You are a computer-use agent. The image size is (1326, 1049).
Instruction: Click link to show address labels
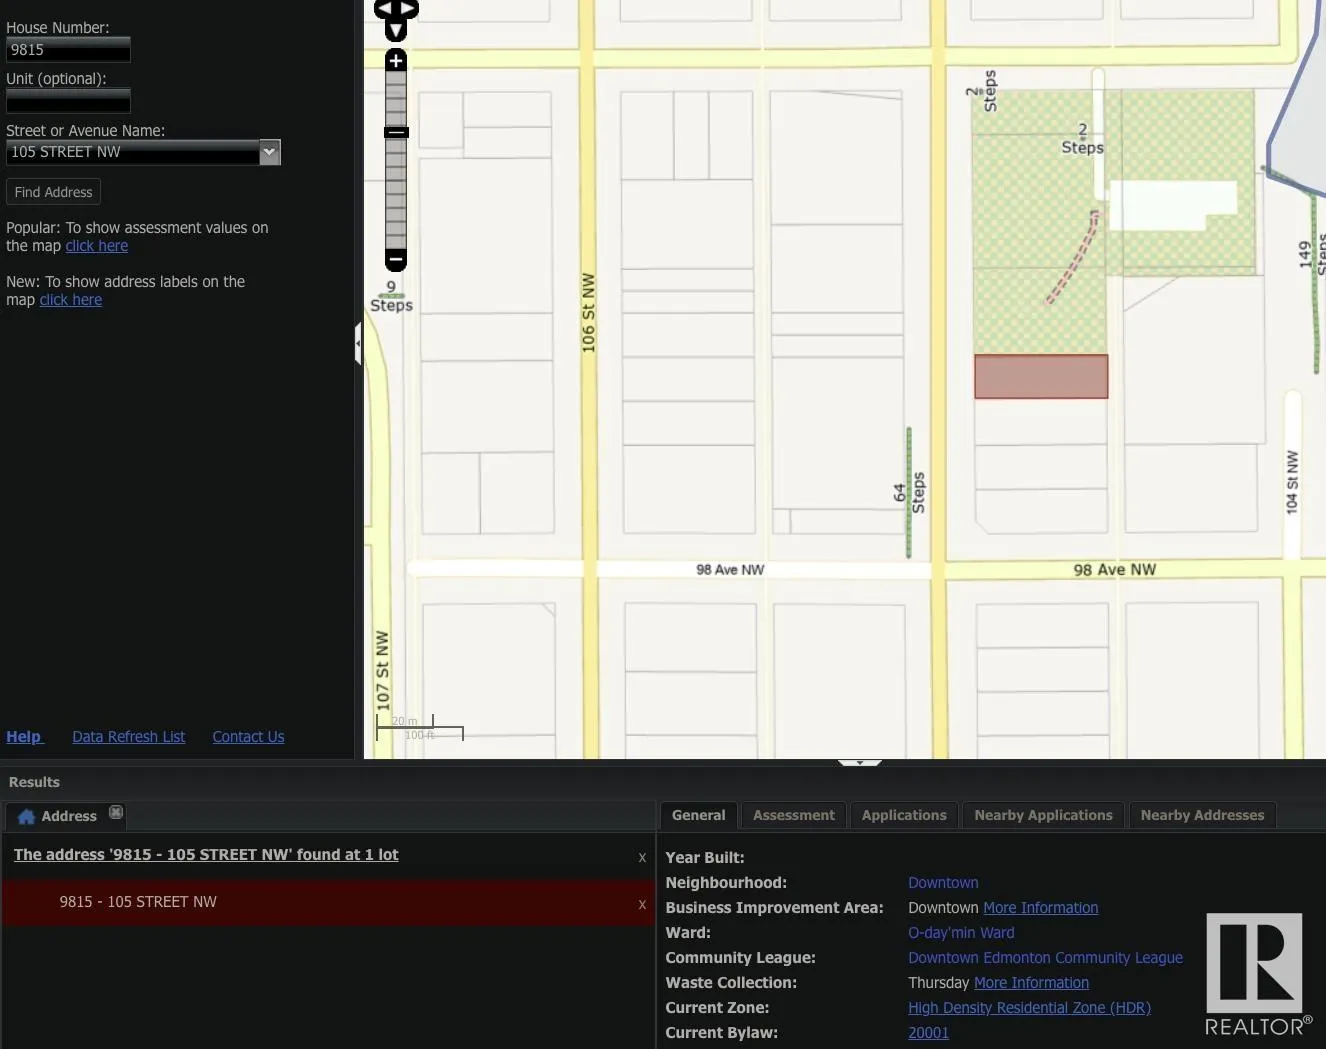point(71,300)
